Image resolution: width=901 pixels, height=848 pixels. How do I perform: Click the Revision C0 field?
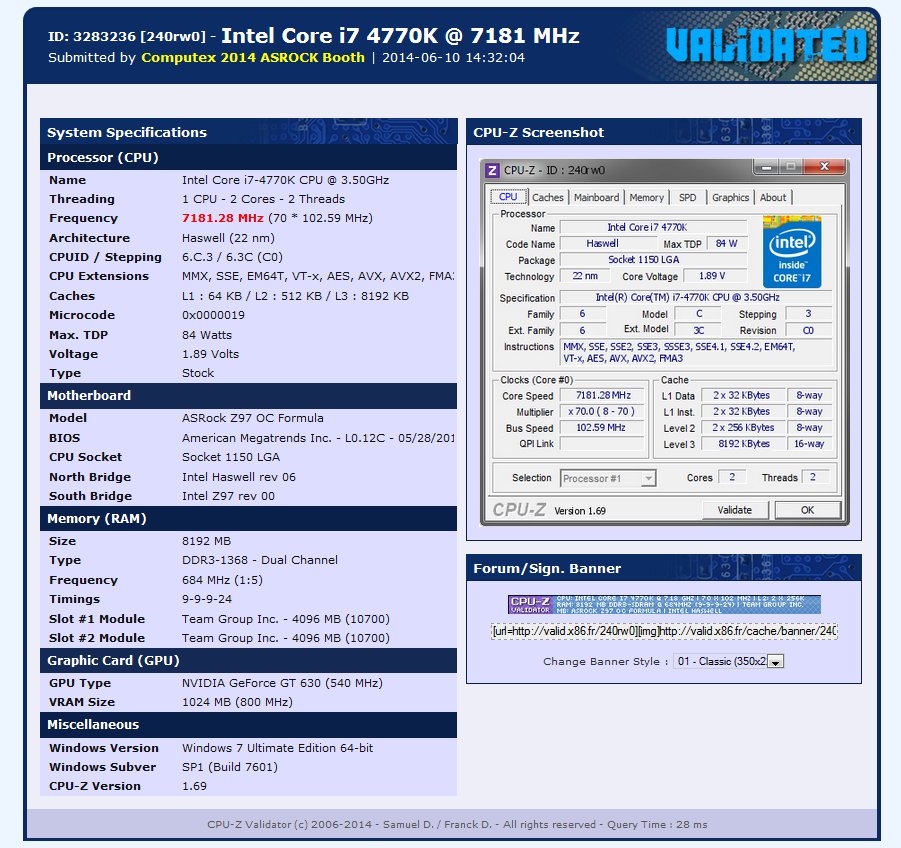[x=808, y=330]
